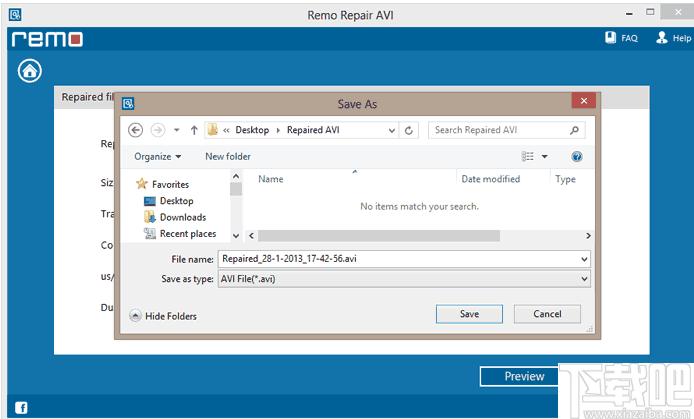Open the dialog help question icon
Screen dimensions: 694x419
click(x=576, y=157)
